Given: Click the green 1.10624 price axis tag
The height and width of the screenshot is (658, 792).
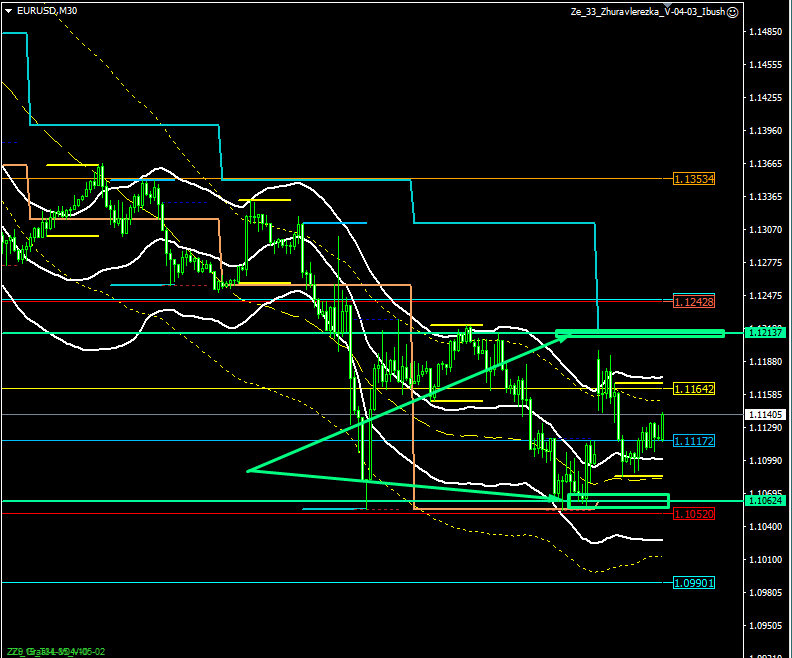Looking at the screenshot, I should coord(765,500).
